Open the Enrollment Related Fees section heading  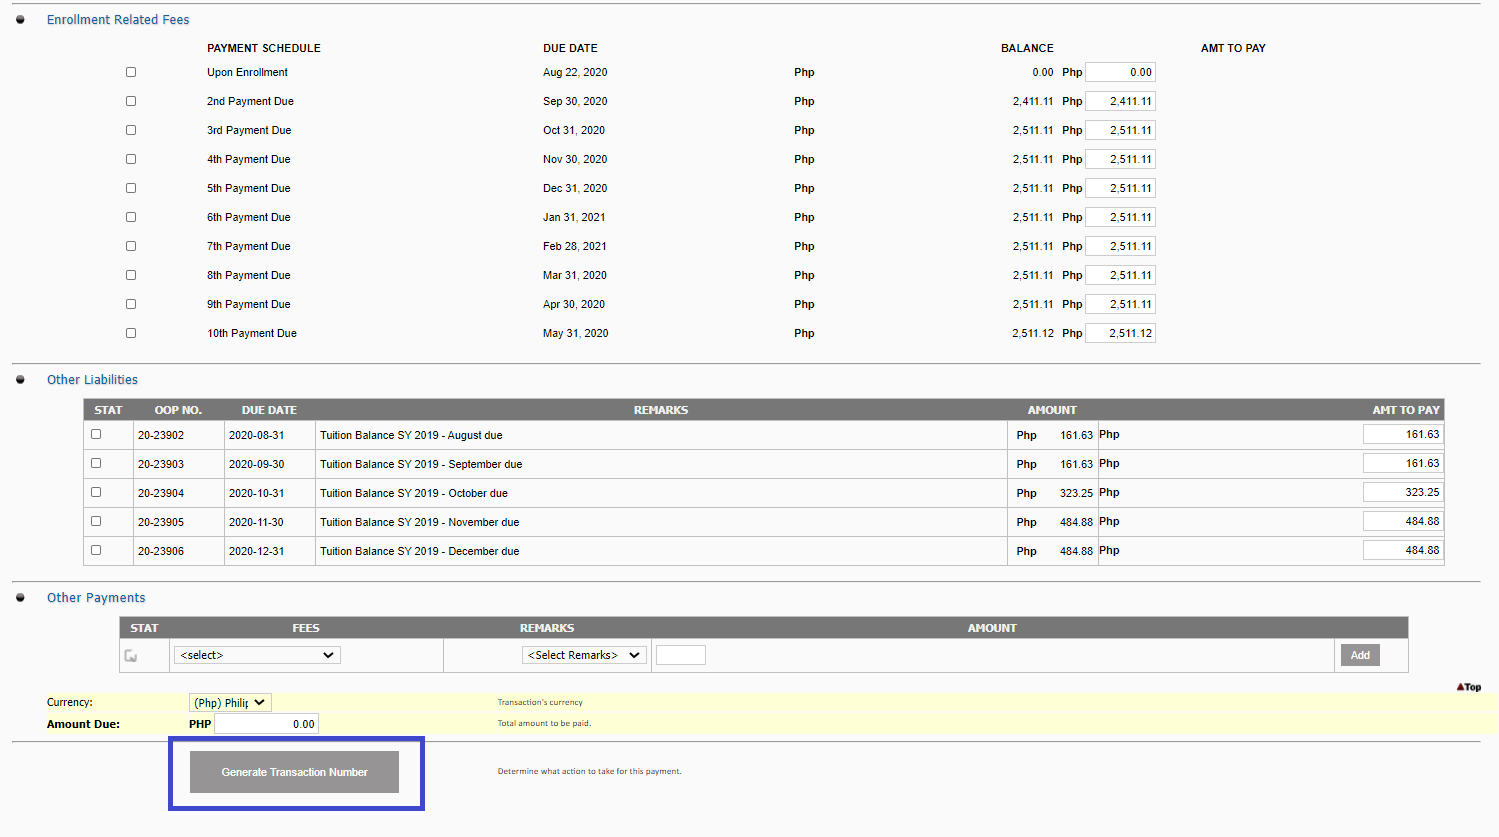click(x=118, y=20)
